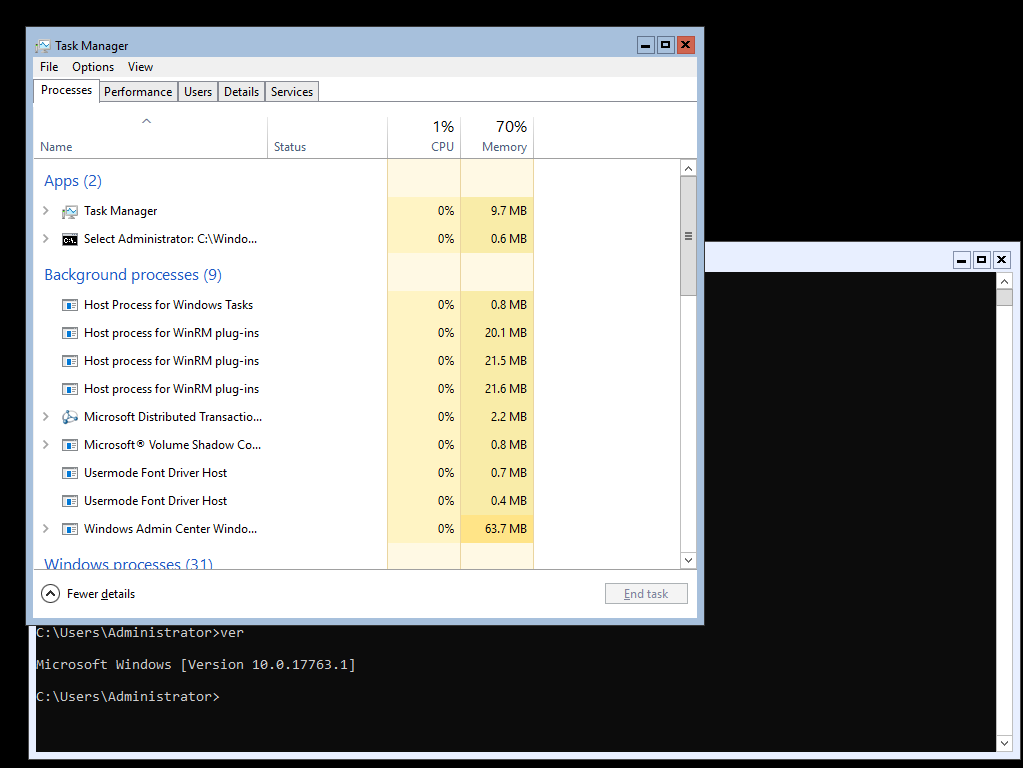Click the Microsoft Volume Shadow Copy icon

(69, 445)
